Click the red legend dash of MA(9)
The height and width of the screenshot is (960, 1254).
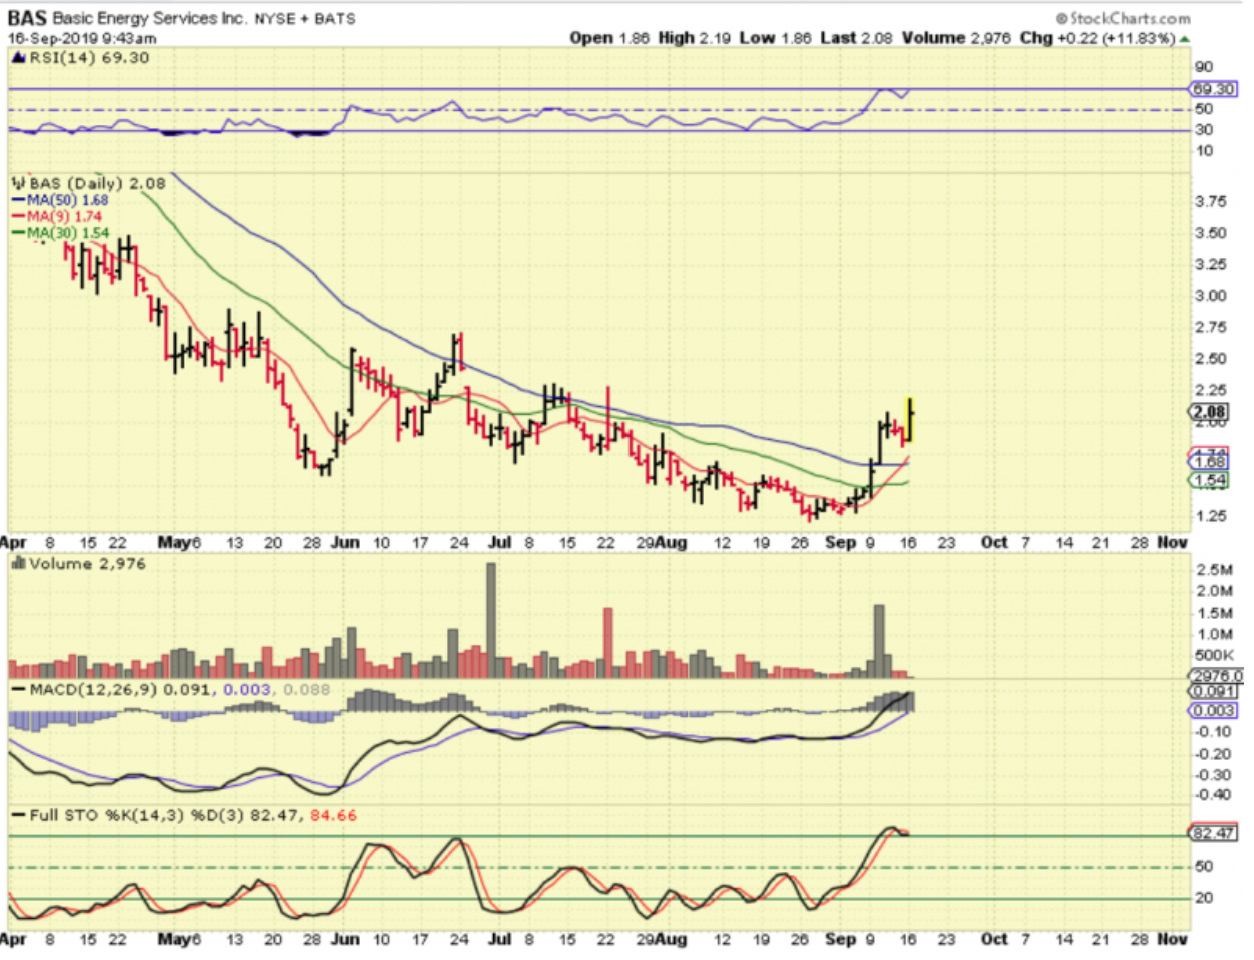pos(20,216)
